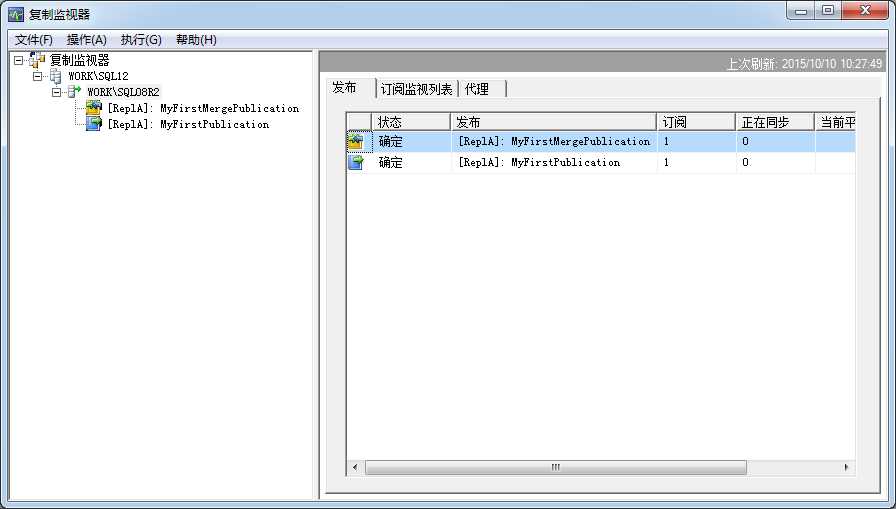
Task: Click the grid scrollbar right arrow
Action: tap(846, 467)
